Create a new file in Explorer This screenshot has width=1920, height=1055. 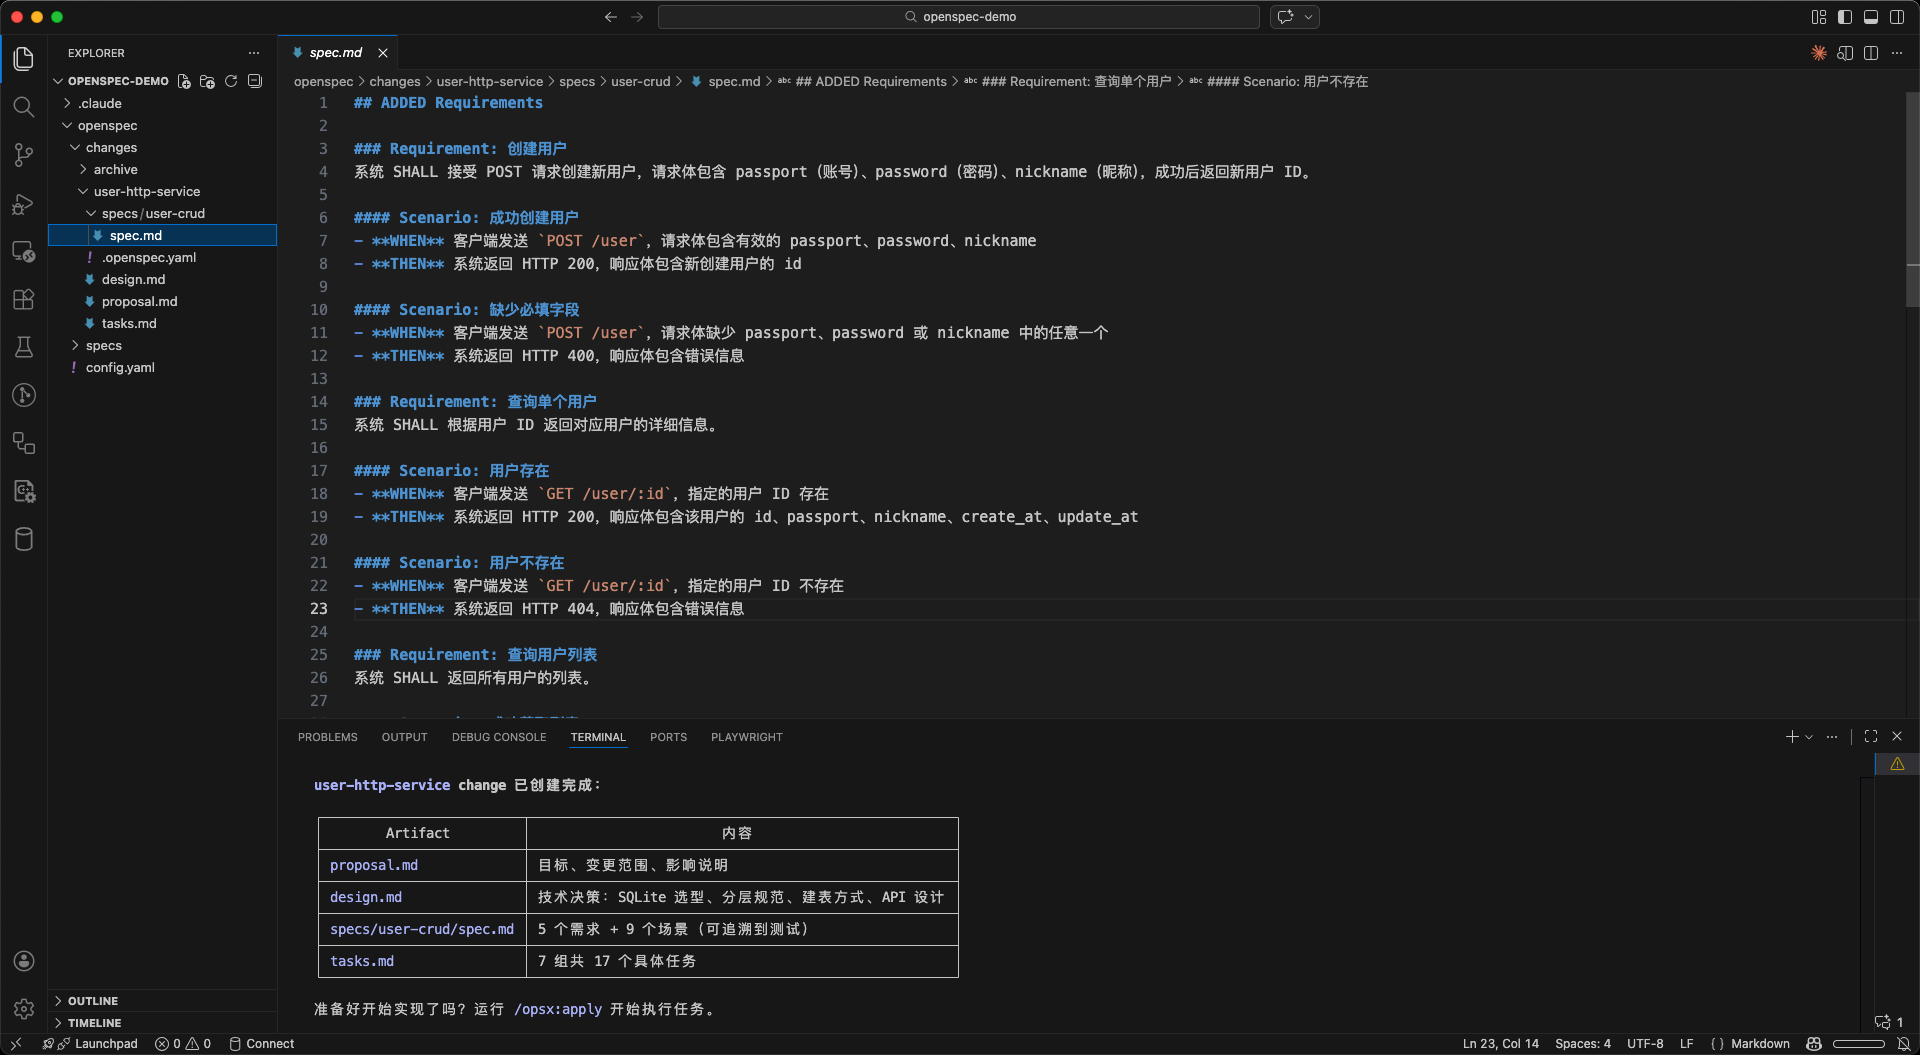183,81
